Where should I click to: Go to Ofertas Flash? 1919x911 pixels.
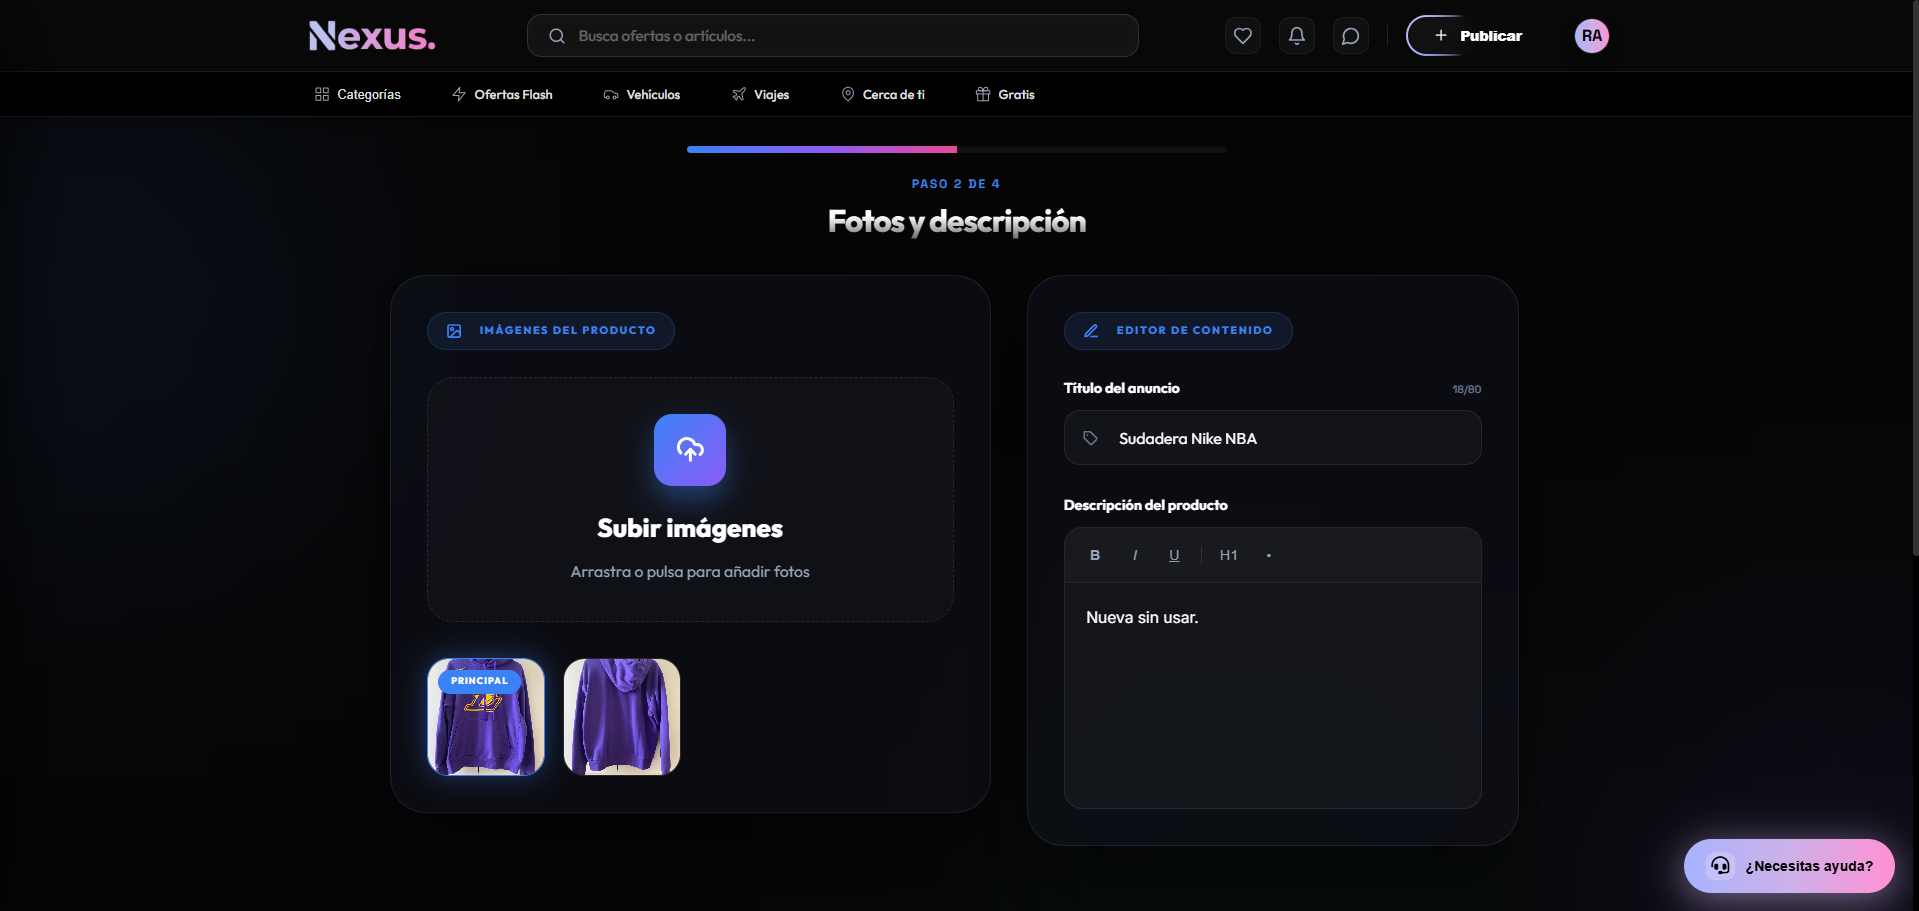click(x=502, y=94)
